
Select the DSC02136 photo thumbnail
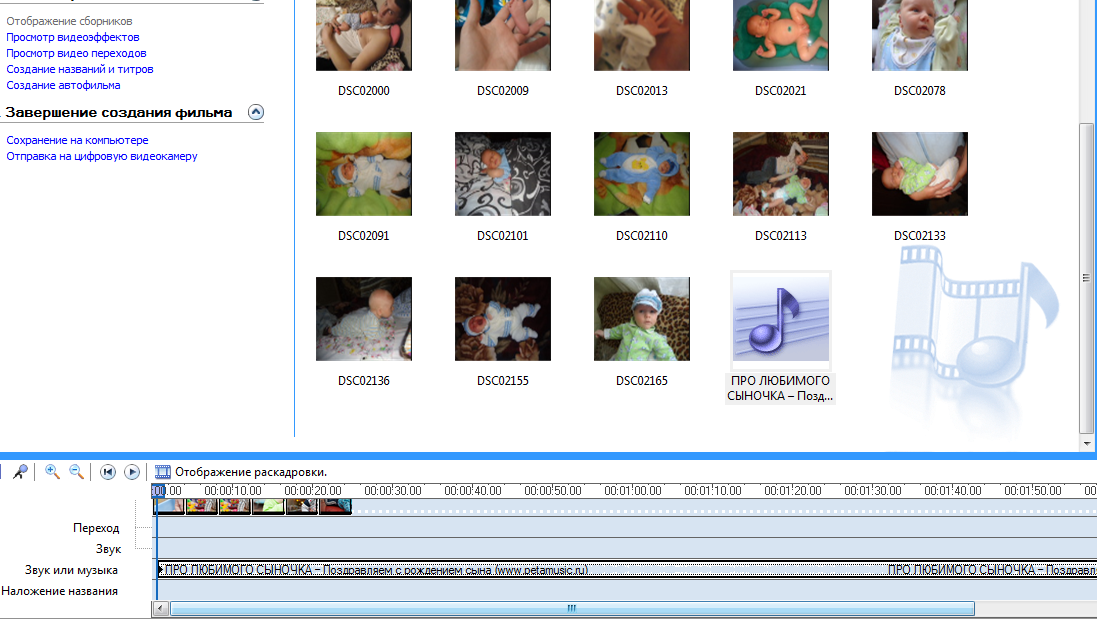pos(364,319)
